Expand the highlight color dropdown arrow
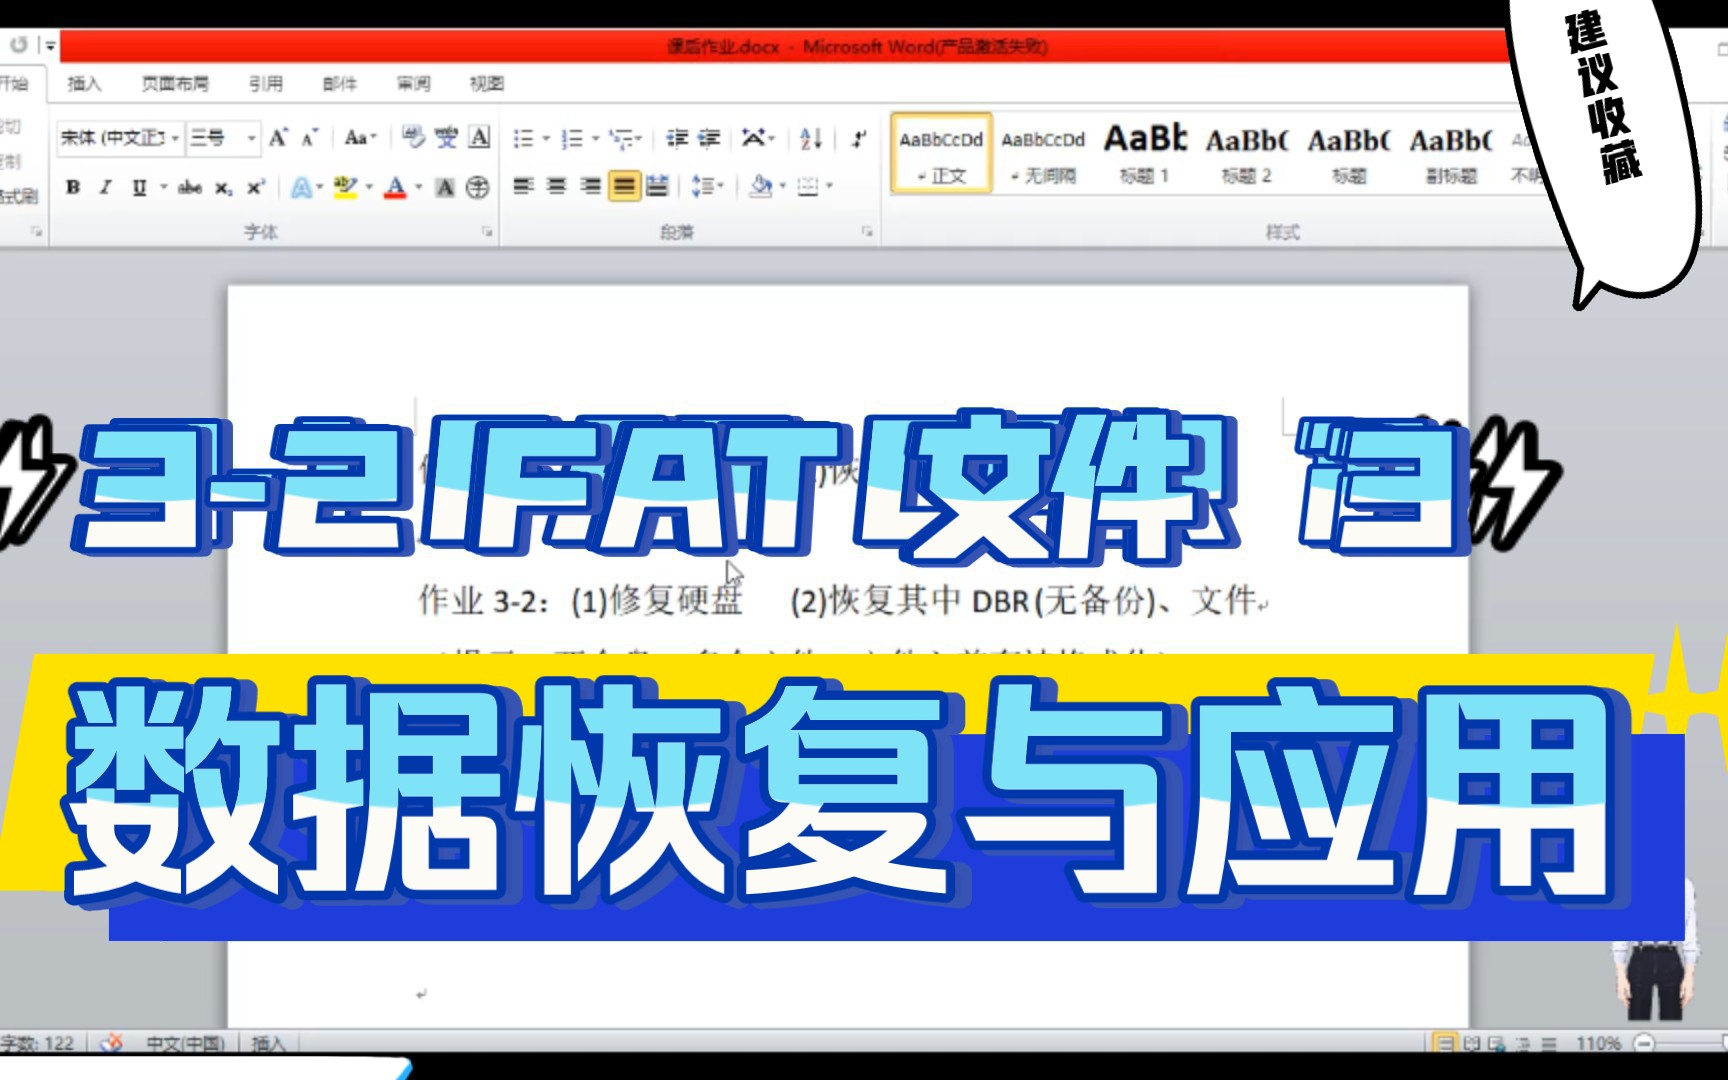 coord(369,187)
